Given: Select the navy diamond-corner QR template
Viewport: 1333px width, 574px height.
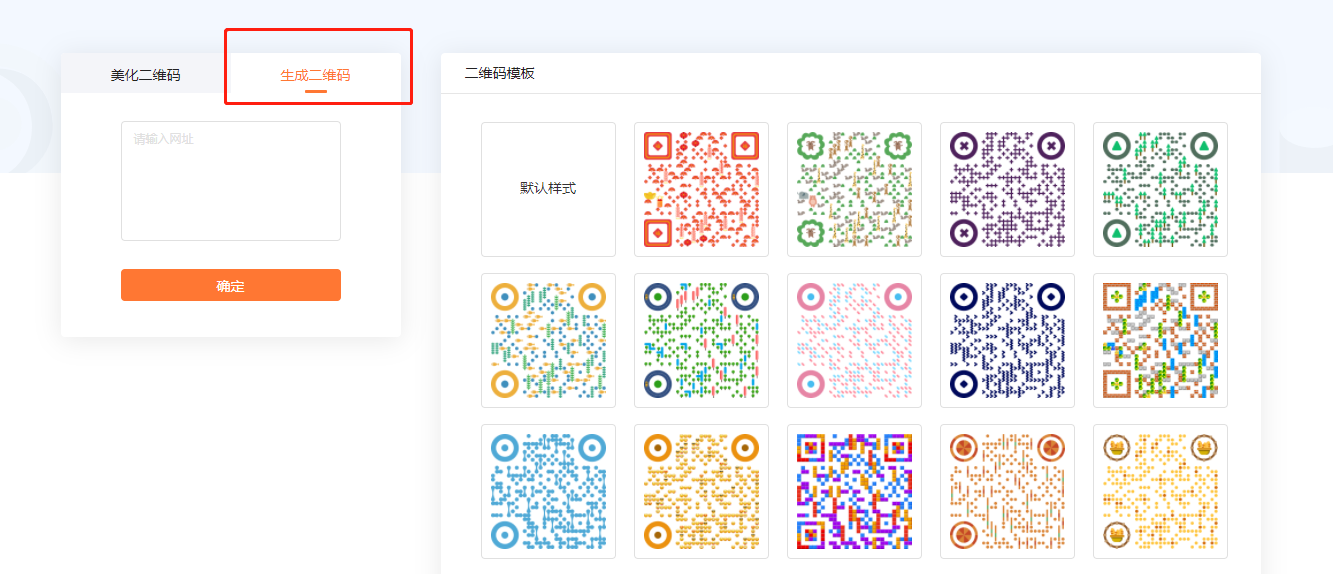Looking at the screenshot, I should (x=1007, y=340).
